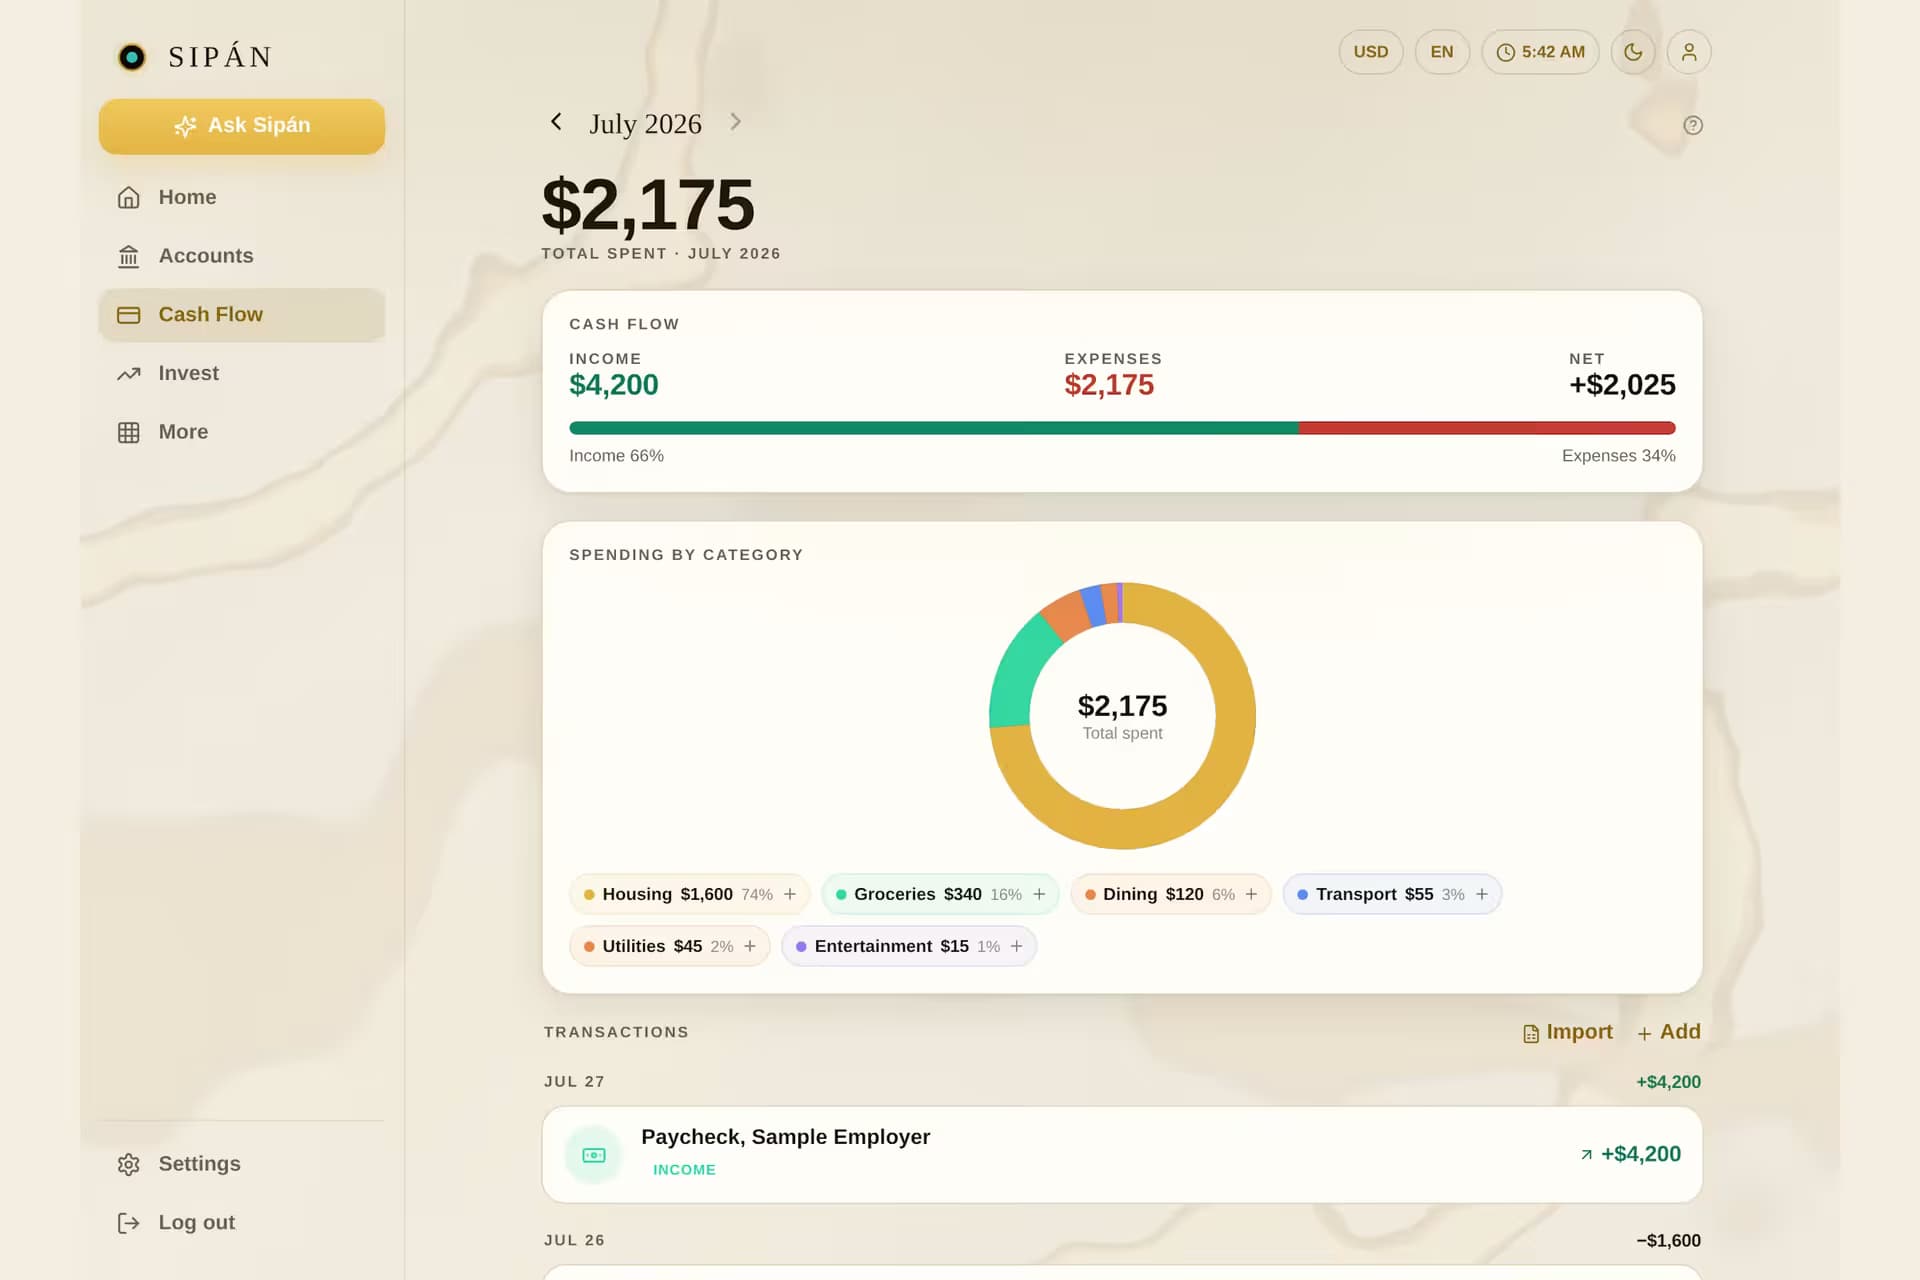Toggle dark mode with the moon icon

[x=1633, y=52]
